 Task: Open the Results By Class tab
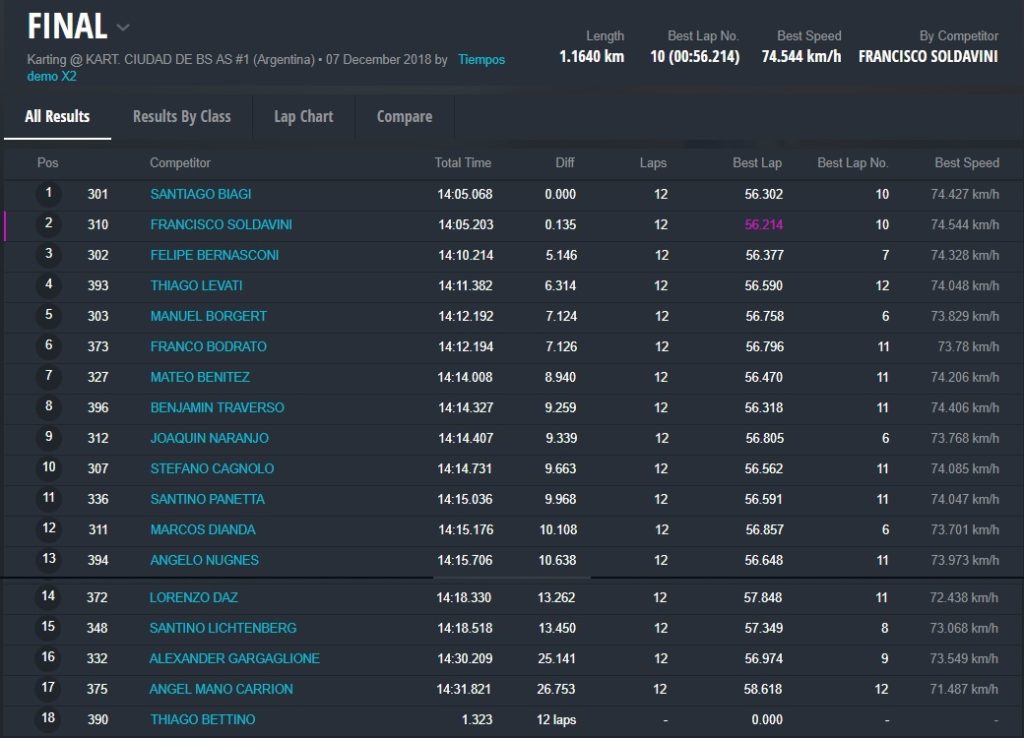click(181, 117)
